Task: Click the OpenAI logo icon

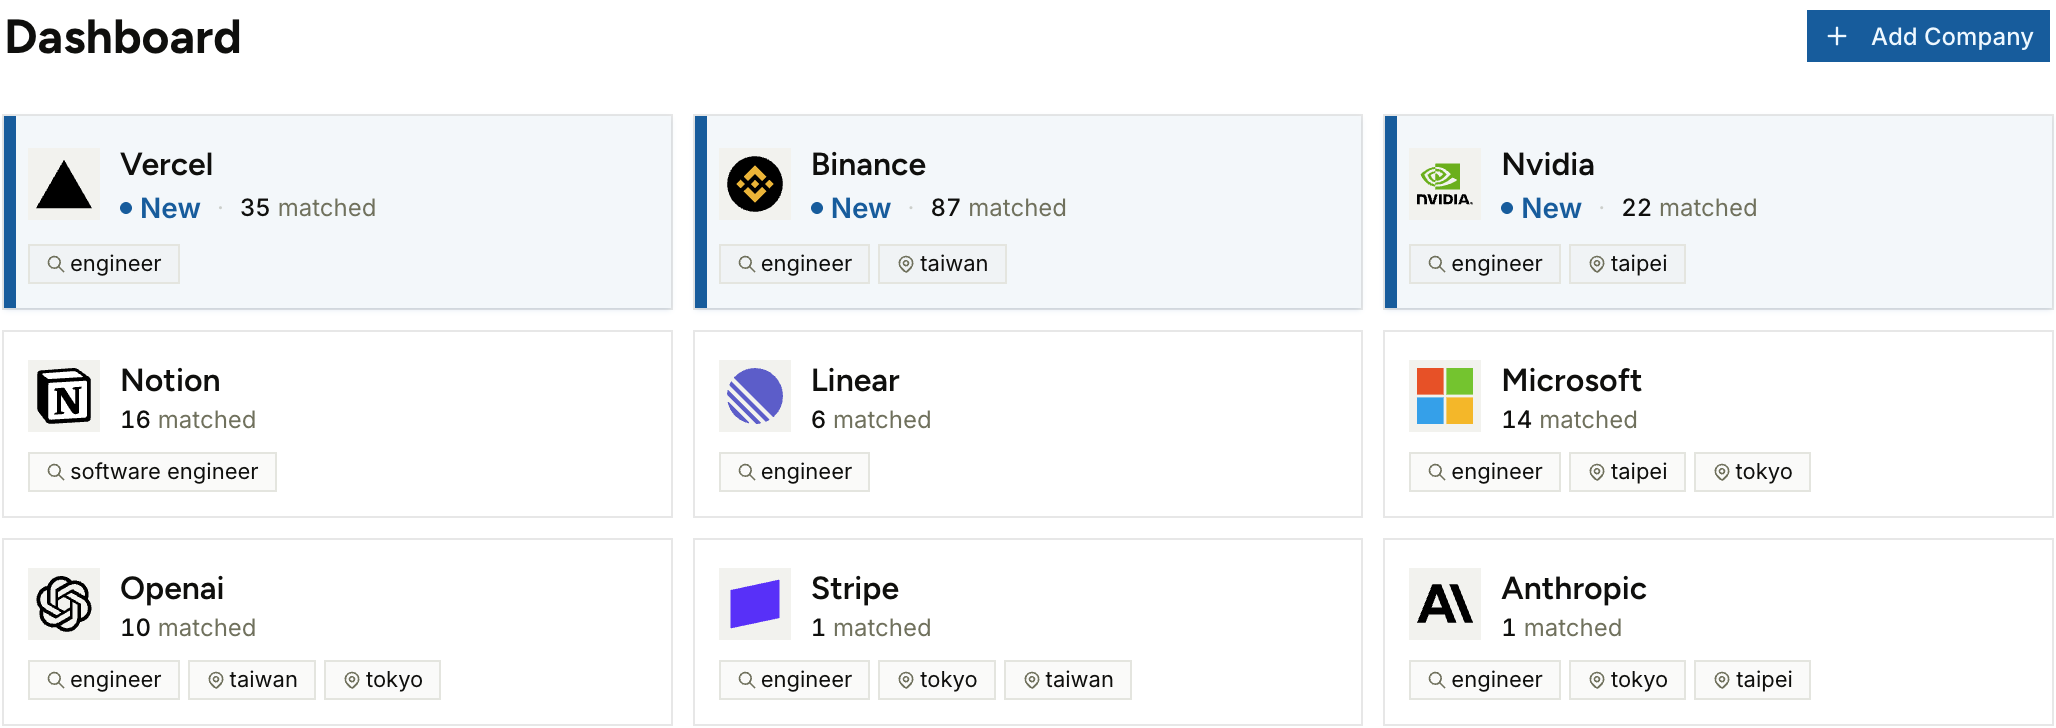Action: click(64, 604)
